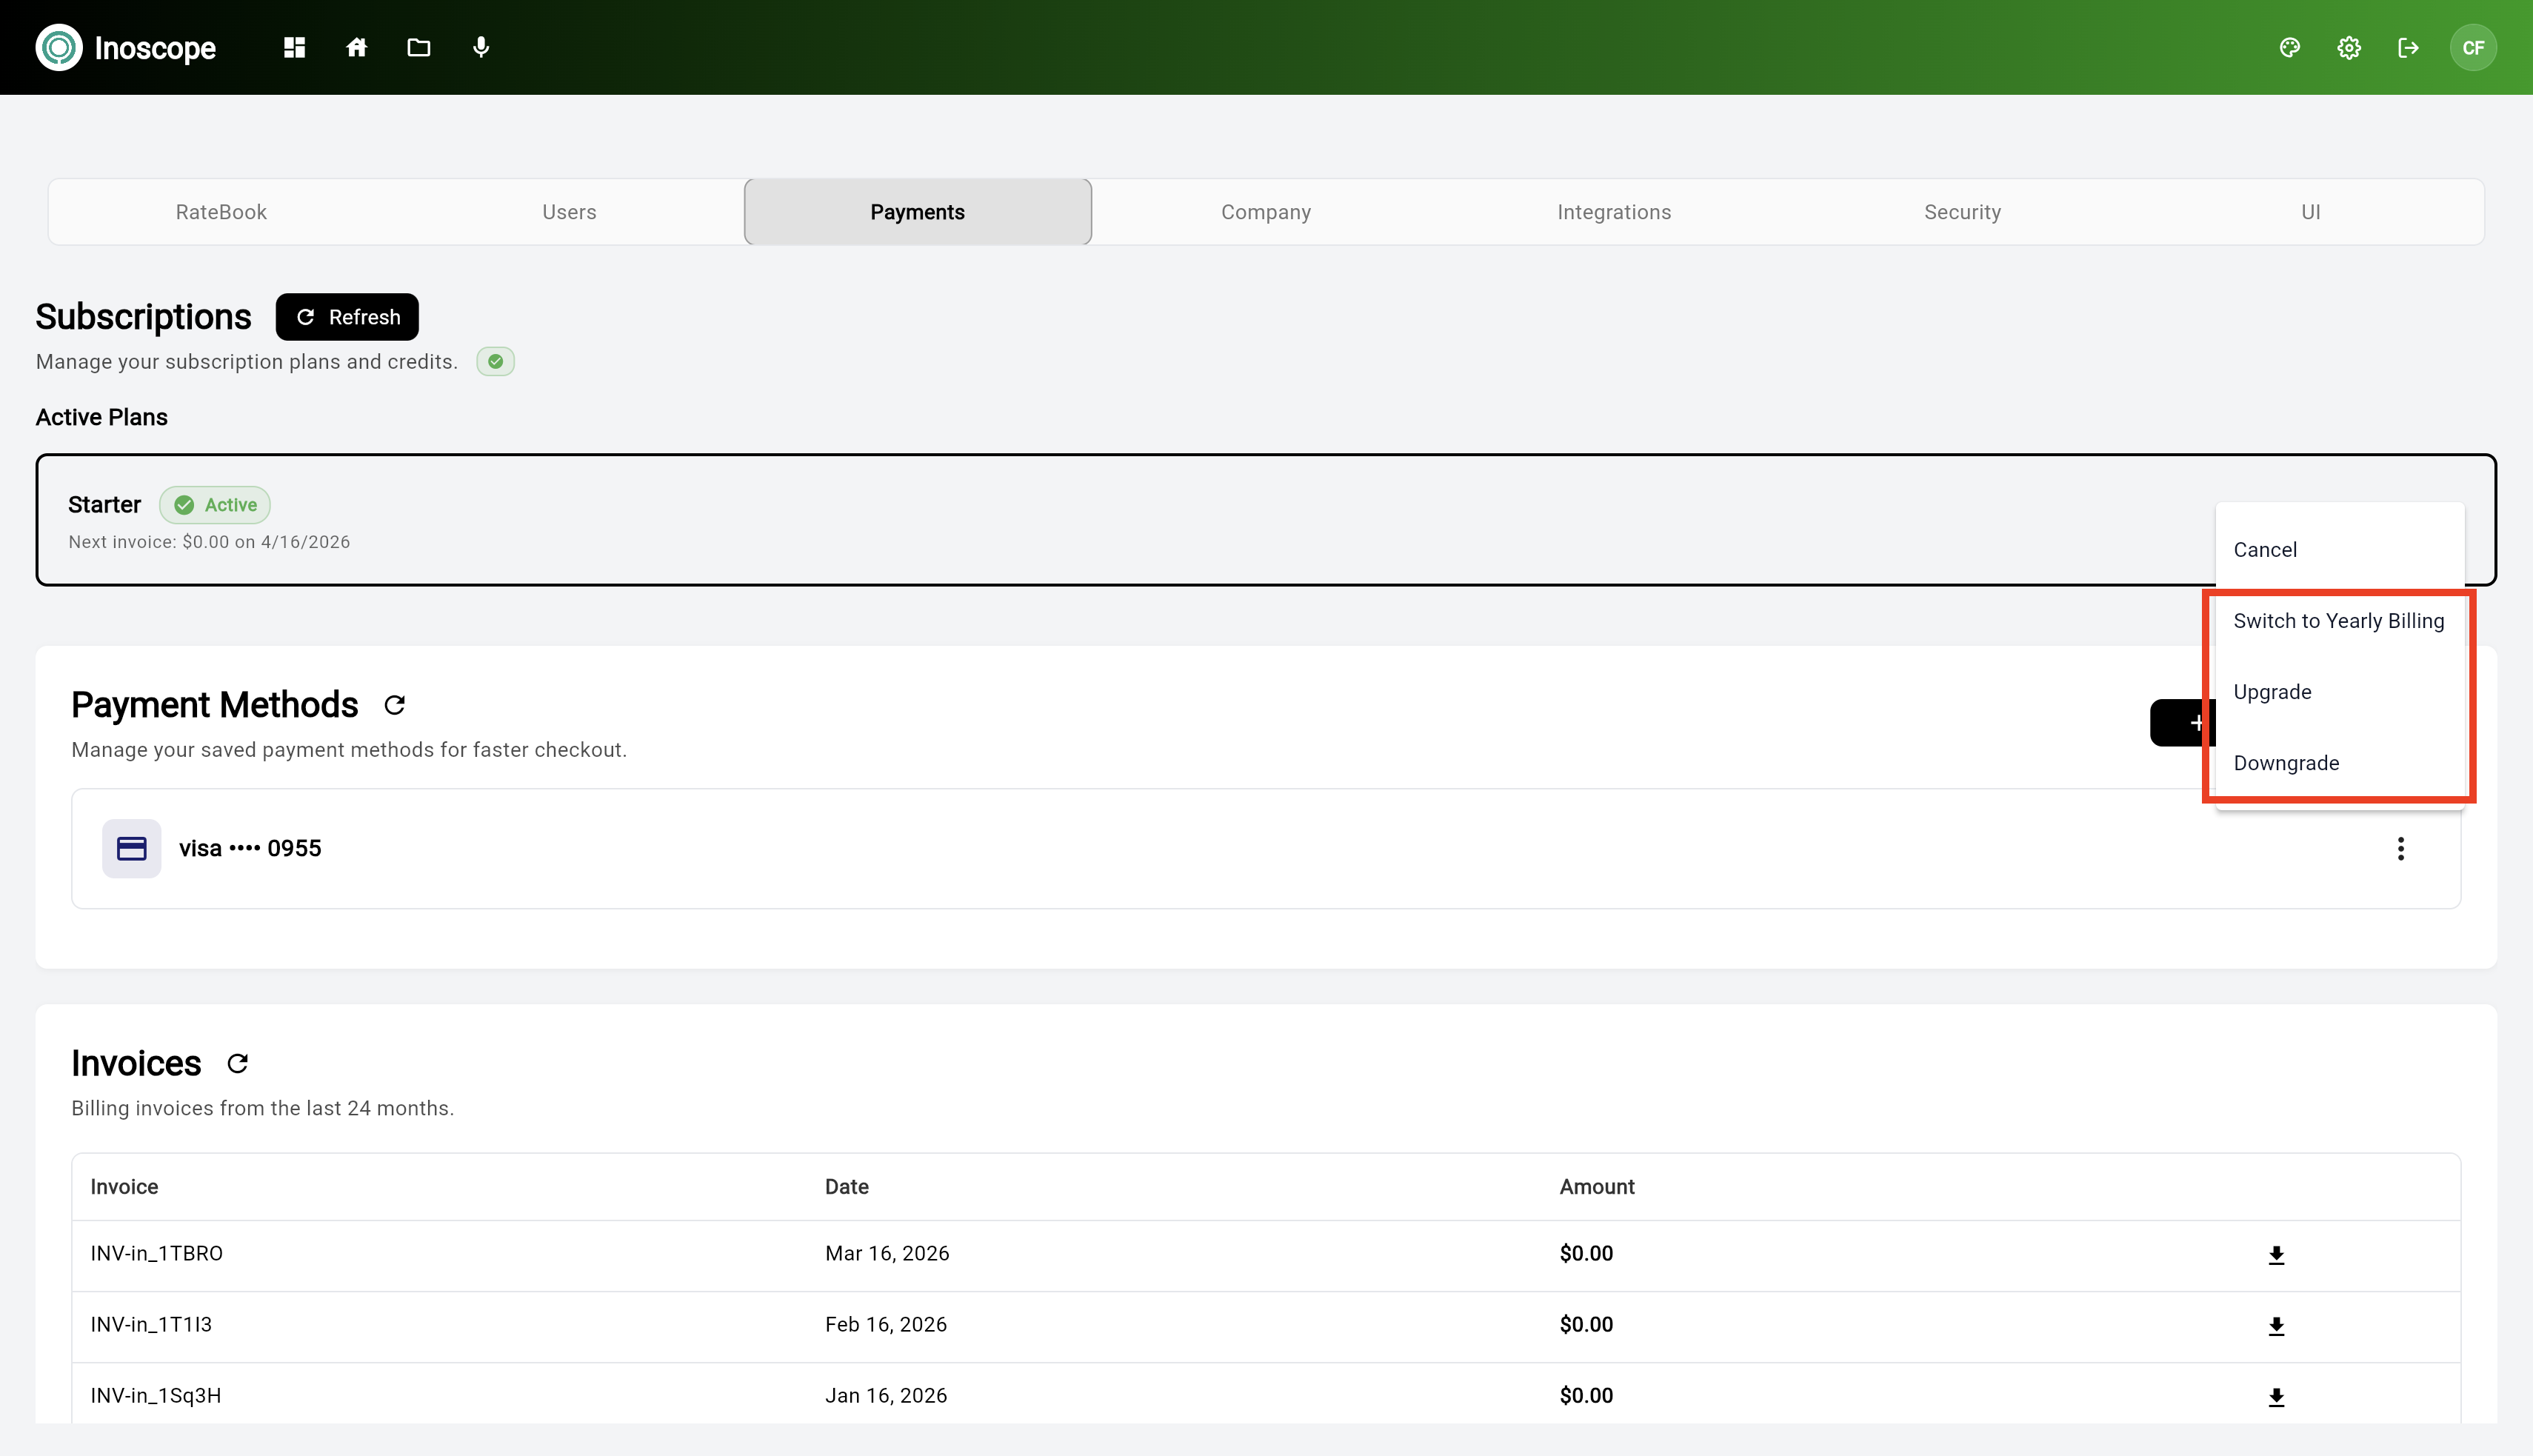Click the logout icon
Screen dimensions: 2533x1456
(2409, 47)
